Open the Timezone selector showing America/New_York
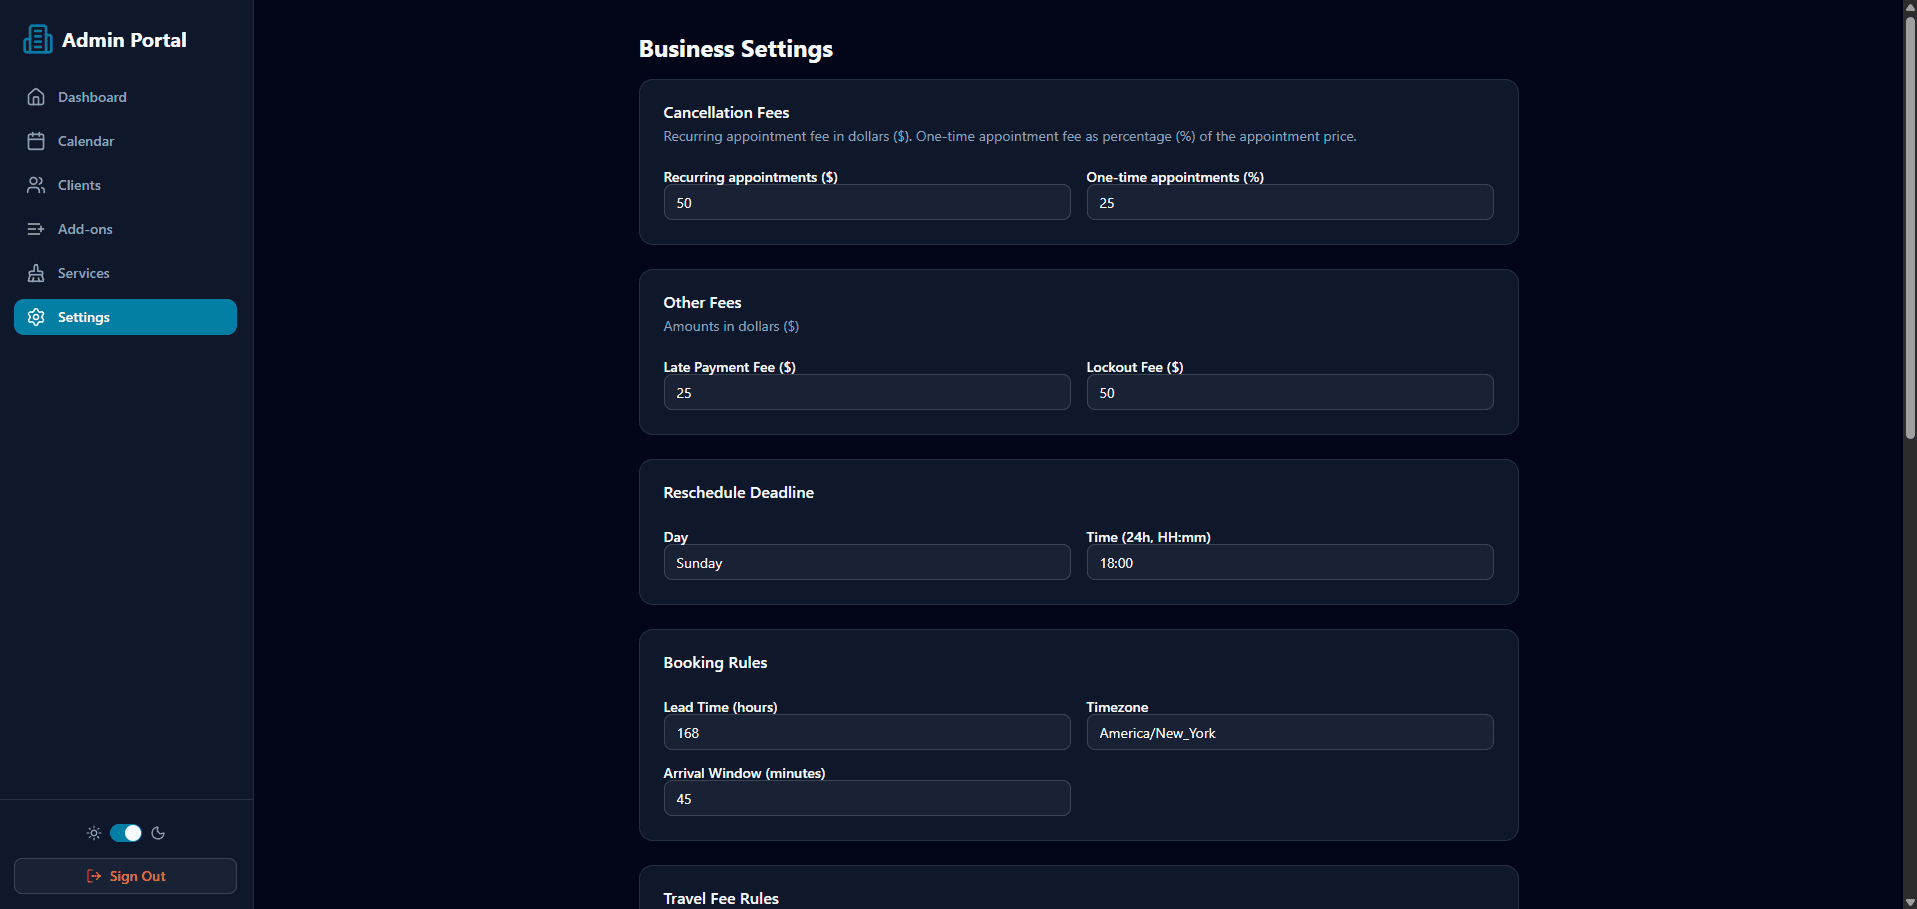Image resolution: width=1917 pixels, height=909 pixels. pyautogui.click(x=1289, y=732)
